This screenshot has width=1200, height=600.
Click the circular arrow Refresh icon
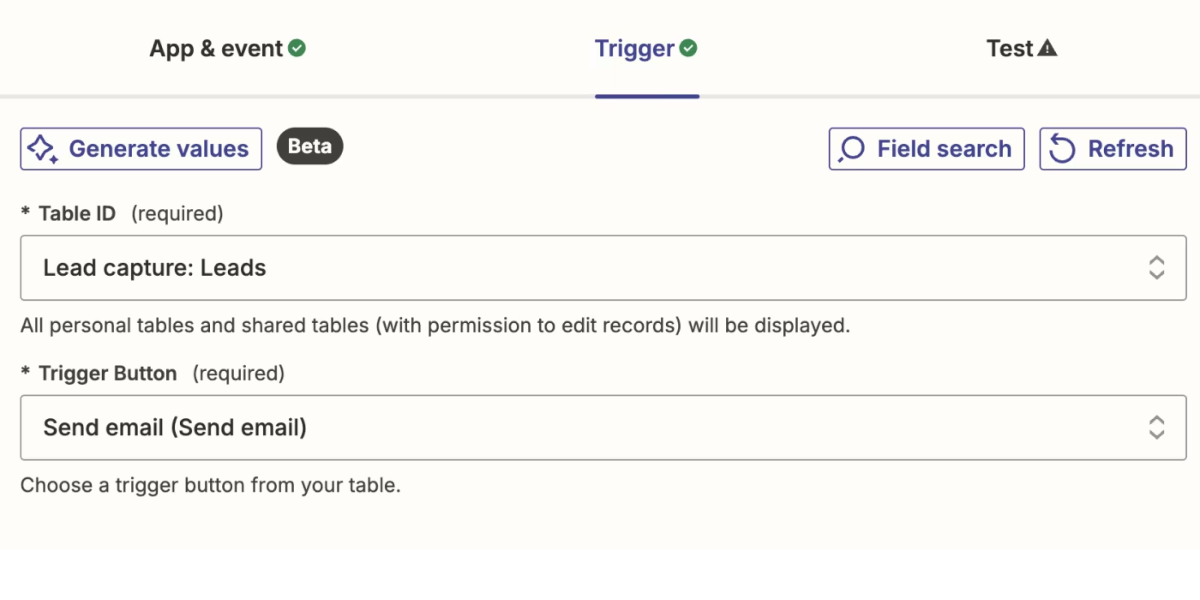pyautogui.click(x=1062, y=149)
